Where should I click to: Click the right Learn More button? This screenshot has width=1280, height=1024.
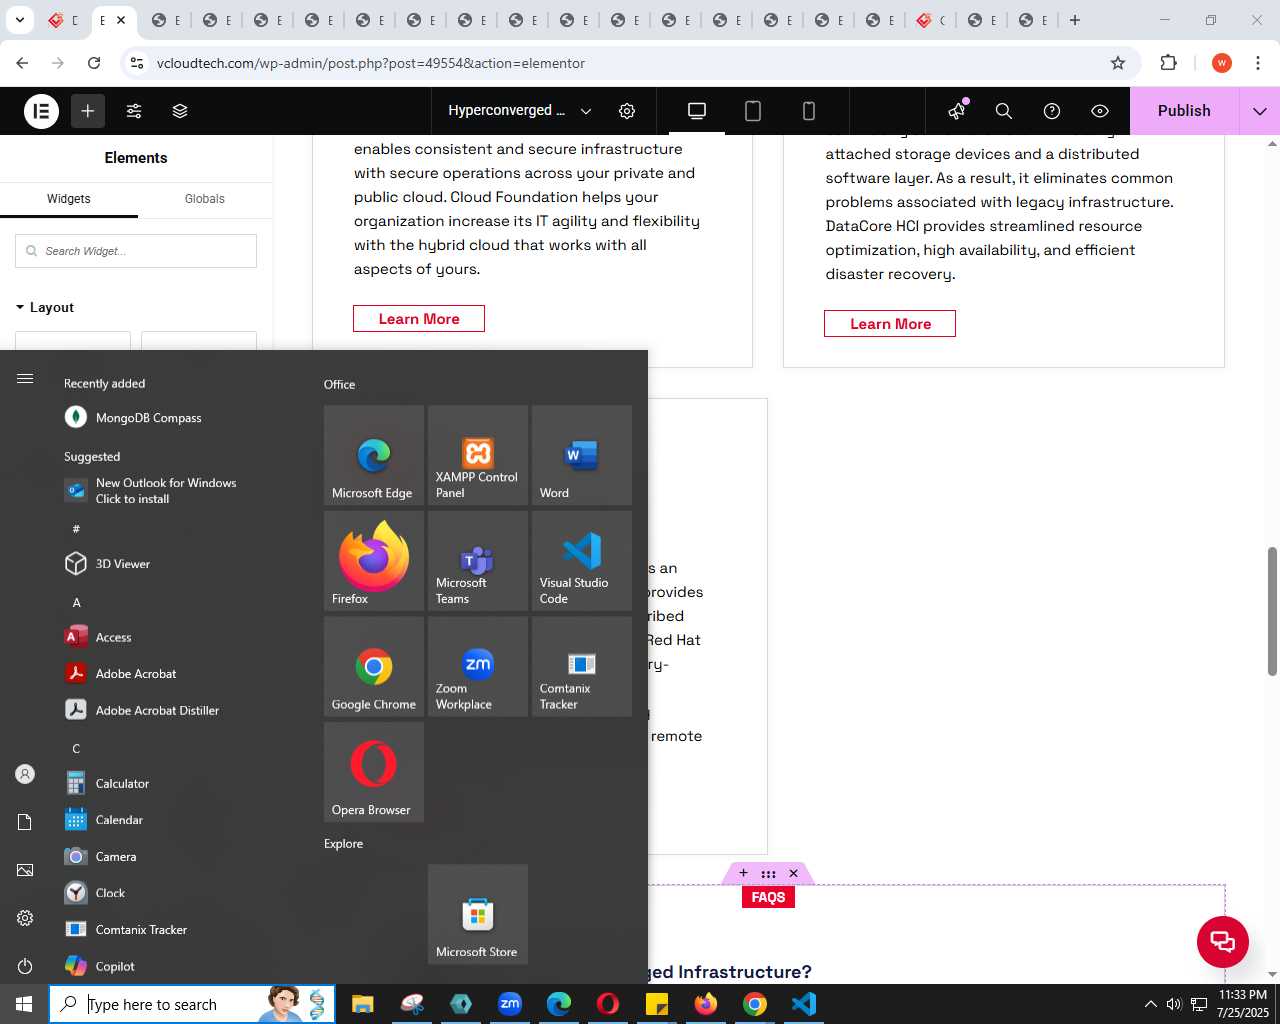click(x=890, y=324)
